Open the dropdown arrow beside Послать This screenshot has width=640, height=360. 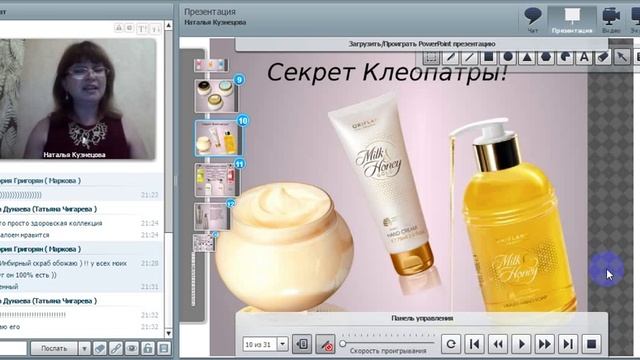click(x=84, y=348)
